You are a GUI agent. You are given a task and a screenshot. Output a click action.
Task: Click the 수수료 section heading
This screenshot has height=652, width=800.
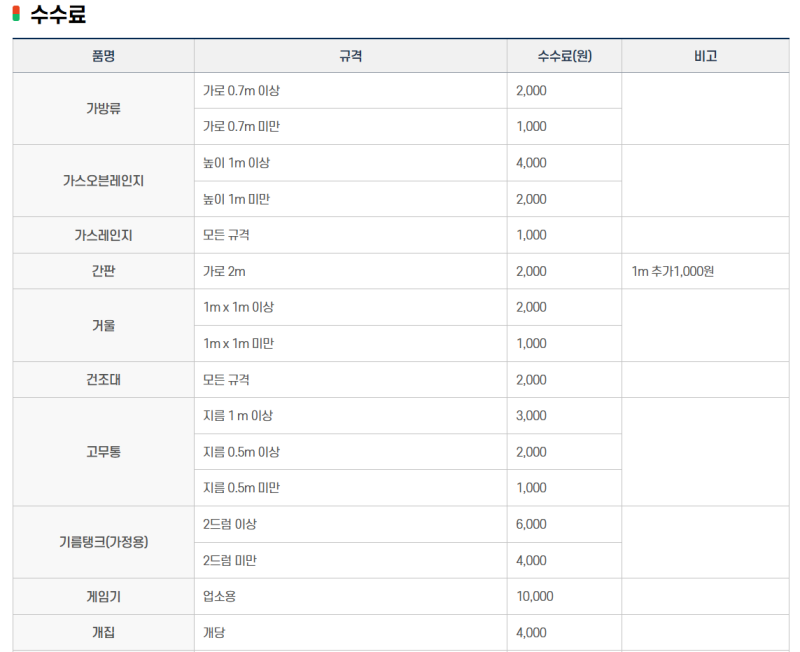pyautogui.click(x=58, y=14)
